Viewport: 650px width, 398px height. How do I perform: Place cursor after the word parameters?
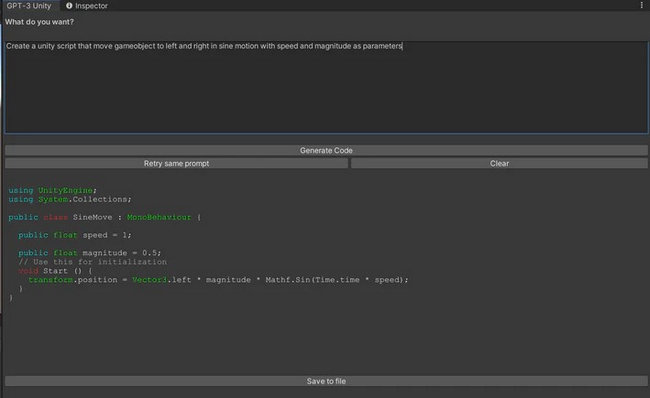point(403,46)
